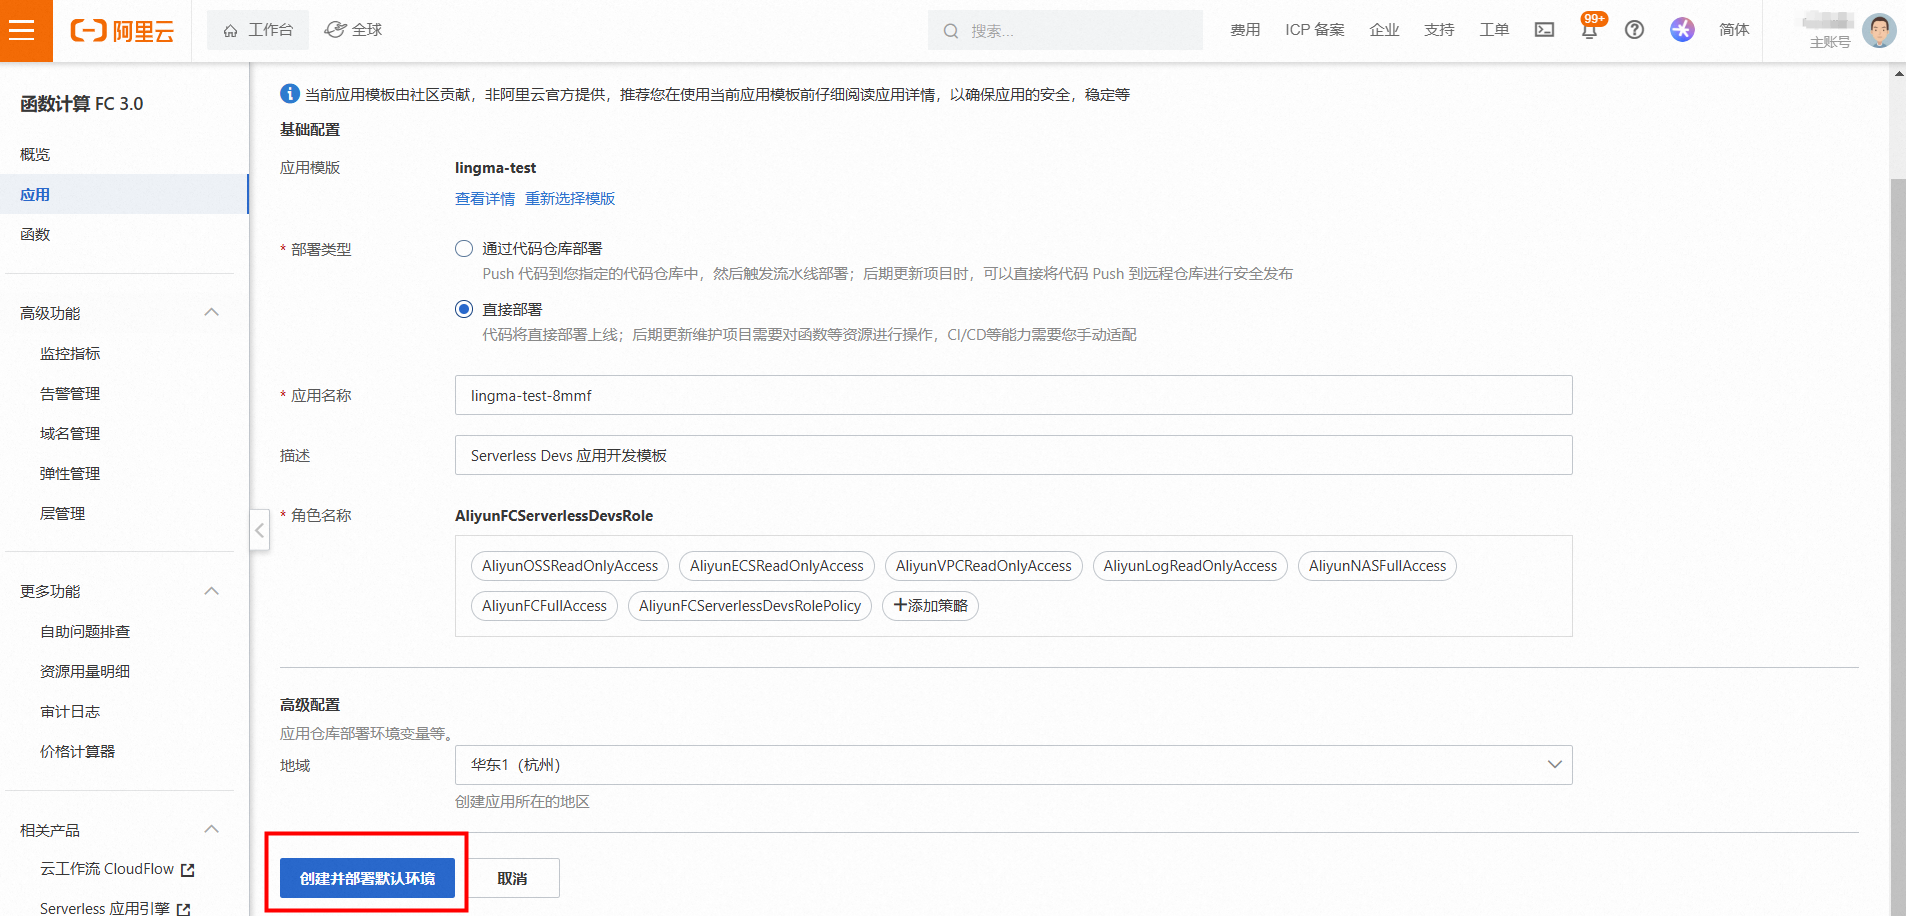Click the Alibaba Cloud logo
This screenshot has height=916, width=1906.
[122, 31]
